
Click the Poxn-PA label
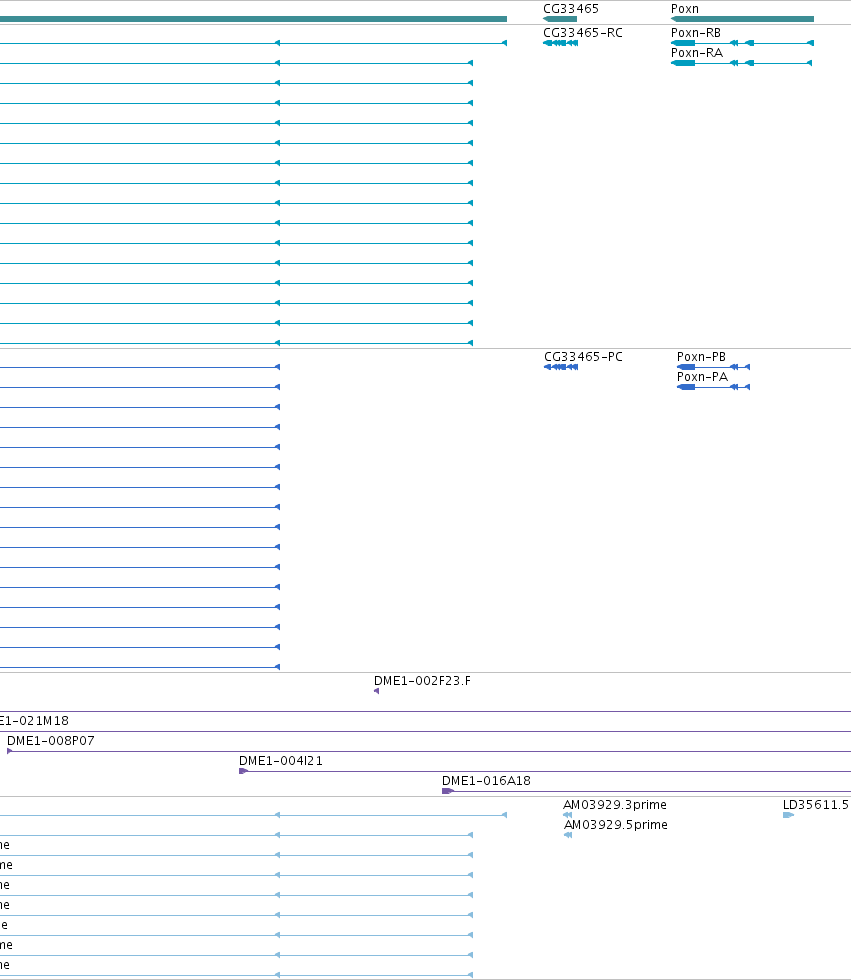[702, 376]
